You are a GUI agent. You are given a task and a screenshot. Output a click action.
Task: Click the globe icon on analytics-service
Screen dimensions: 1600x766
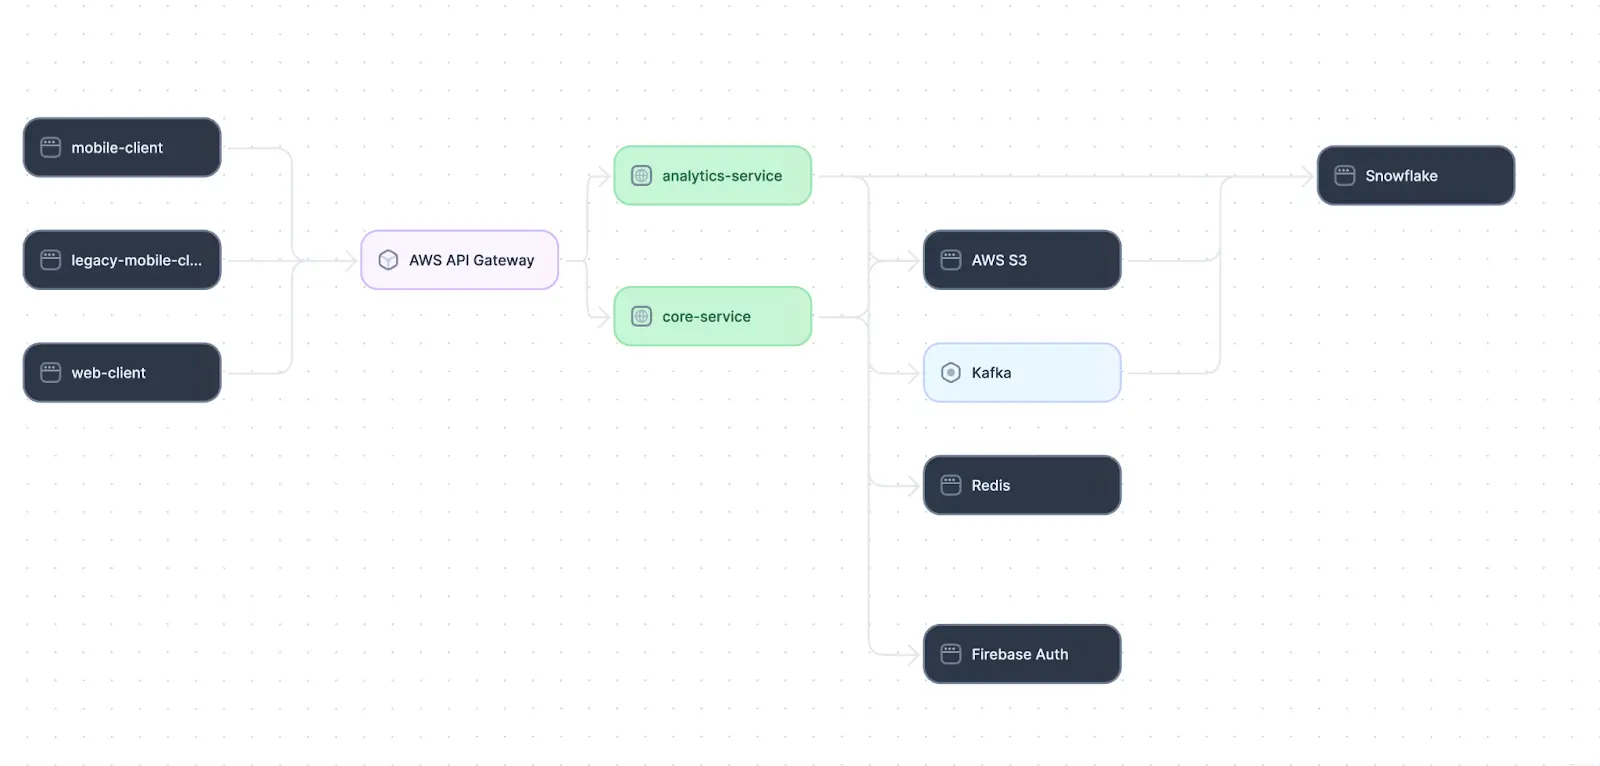pos(641,176)
